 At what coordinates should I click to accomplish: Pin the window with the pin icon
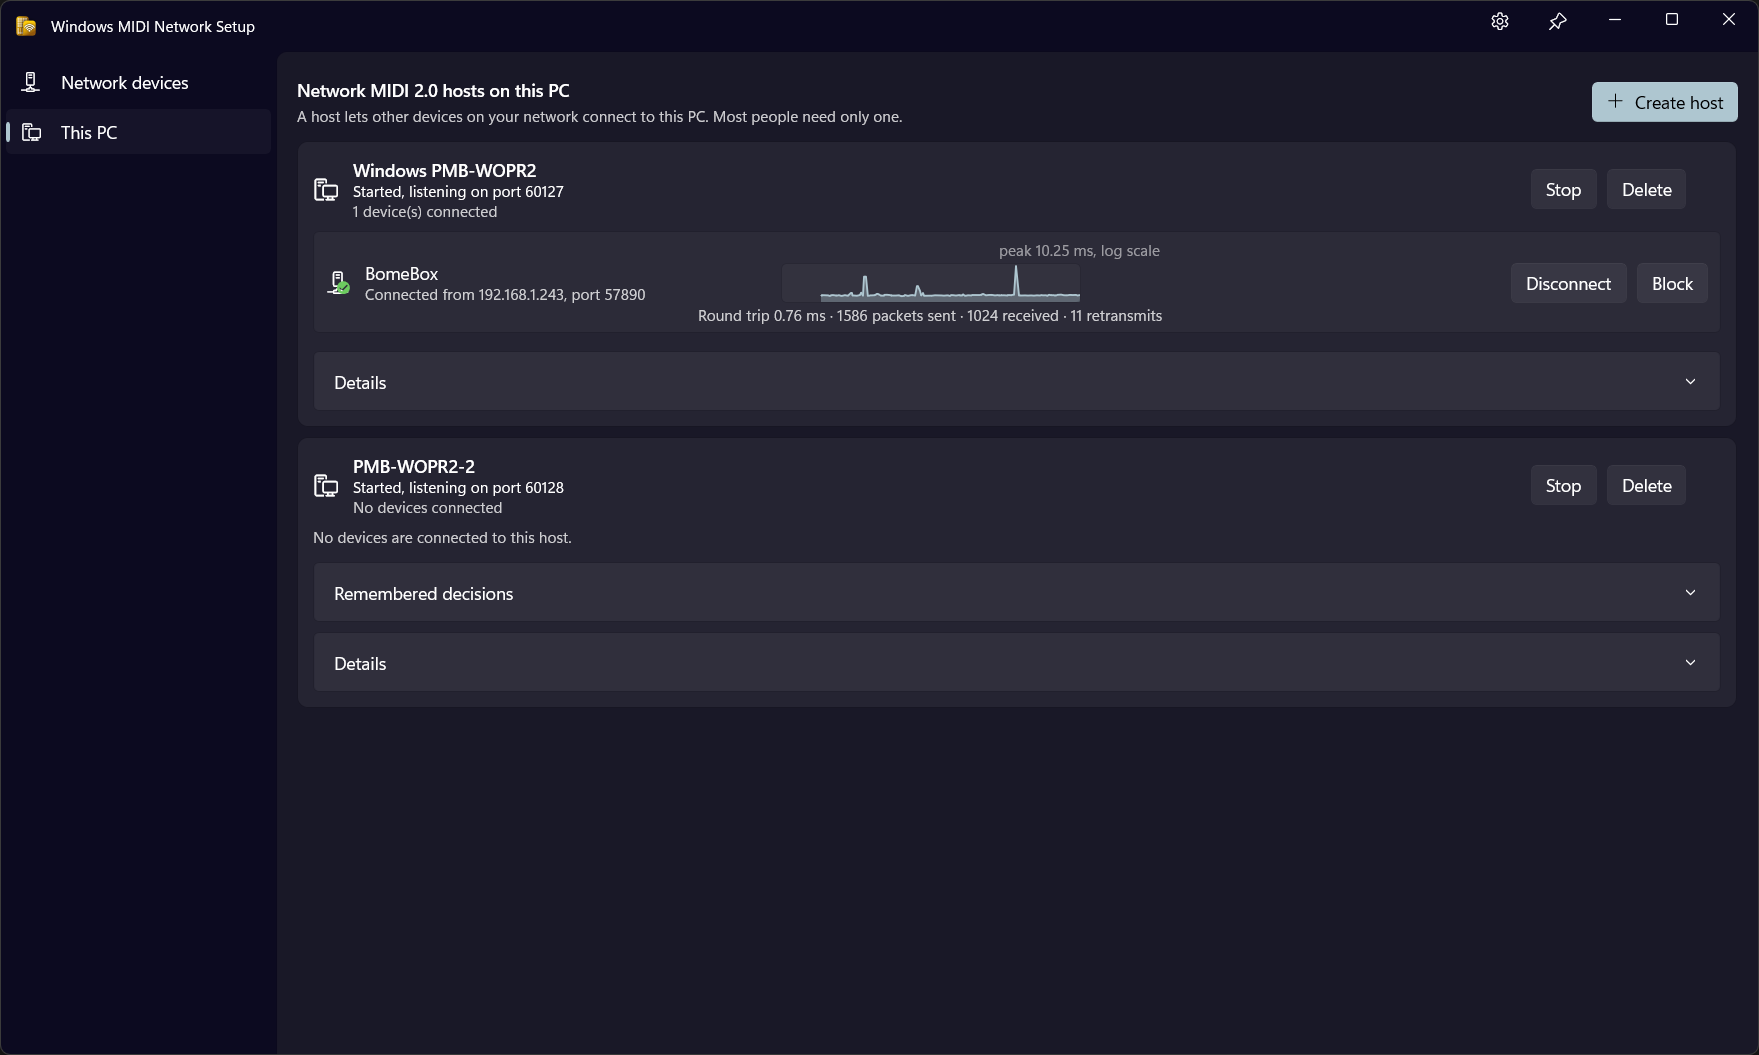(x=1557, y=21)
